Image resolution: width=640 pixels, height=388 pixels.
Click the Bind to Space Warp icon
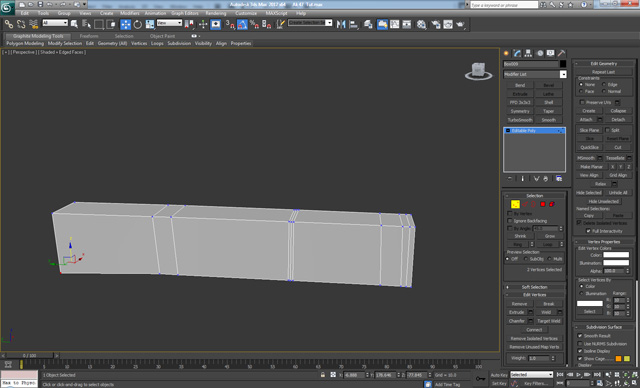click(x=33, y=24)
